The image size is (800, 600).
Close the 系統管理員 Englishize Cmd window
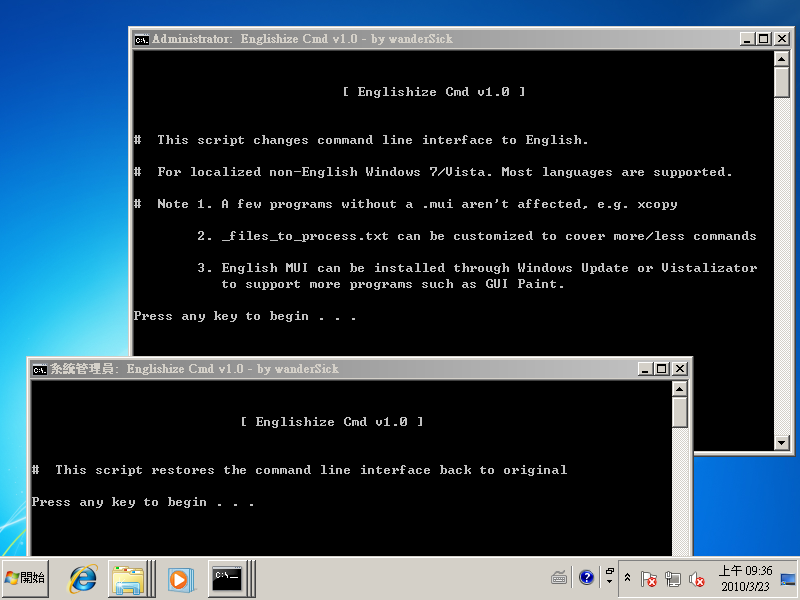click(x=680, y=369)
